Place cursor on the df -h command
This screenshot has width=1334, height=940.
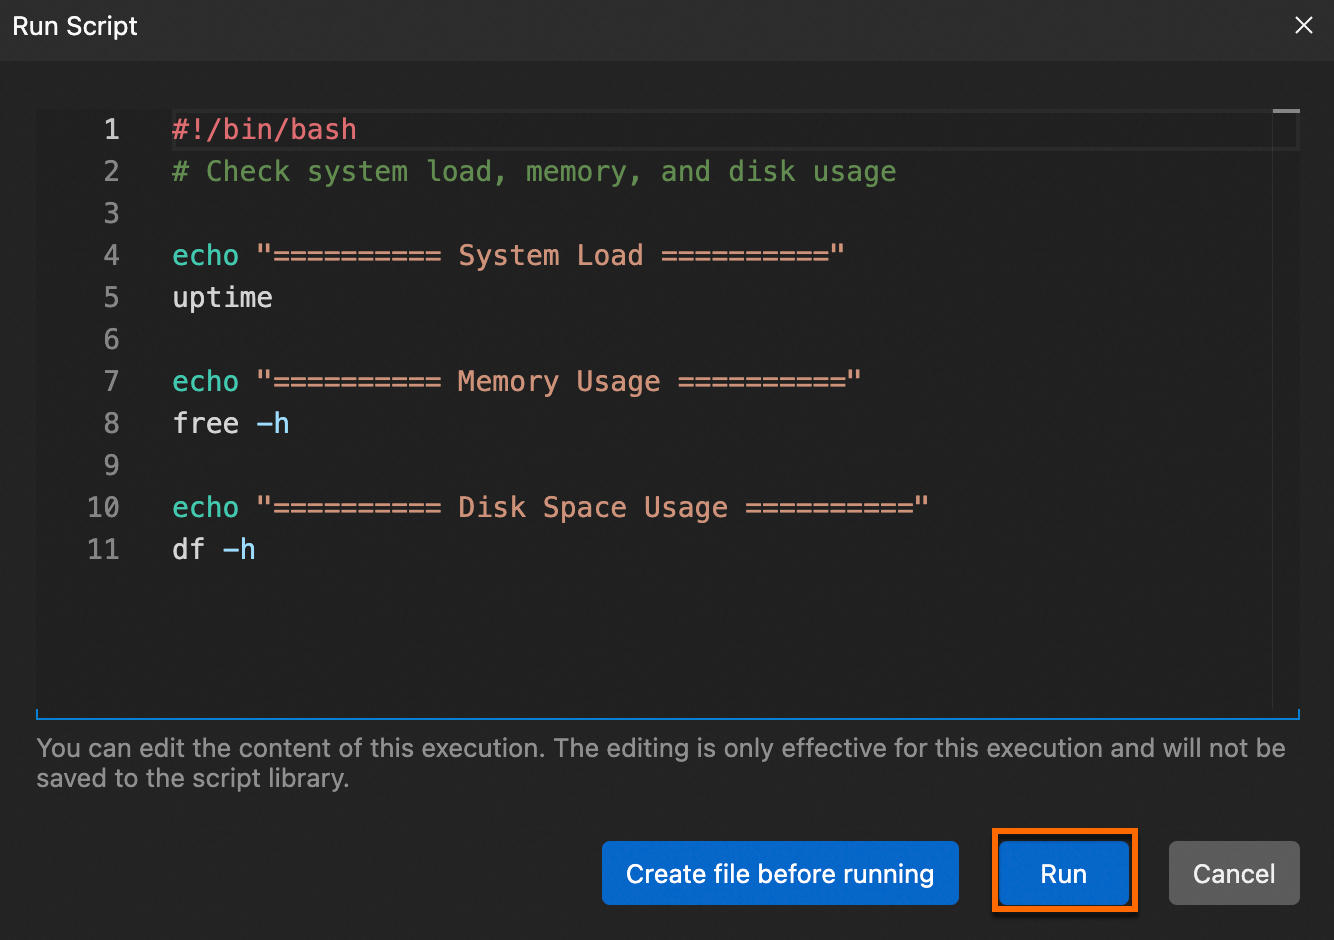214,550
